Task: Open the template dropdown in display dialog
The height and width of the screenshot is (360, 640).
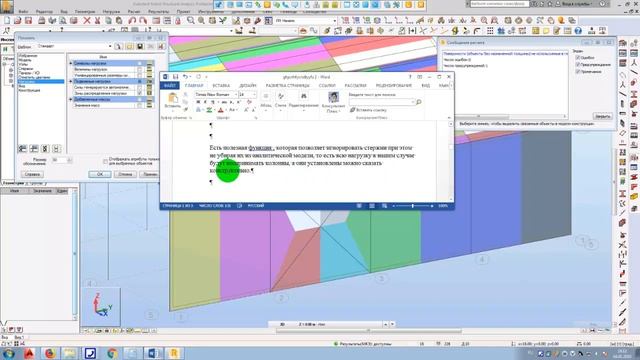Action: tap(110, 47)
